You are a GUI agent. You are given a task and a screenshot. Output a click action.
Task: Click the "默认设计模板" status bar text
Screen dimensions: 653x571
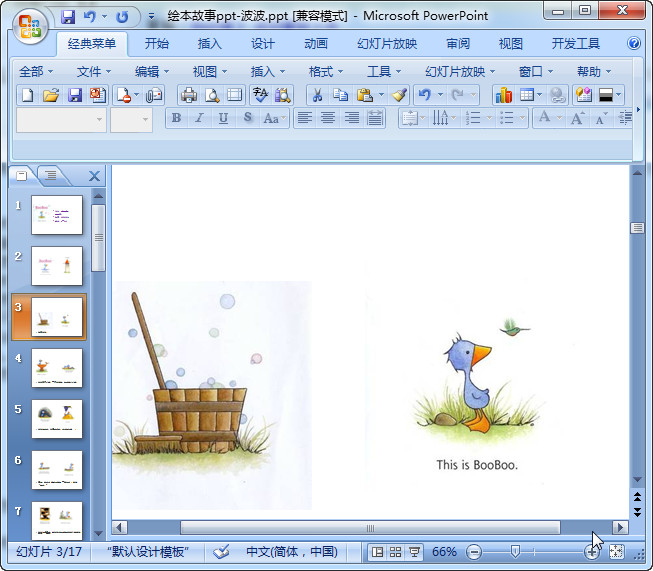(x=148, y=552)
